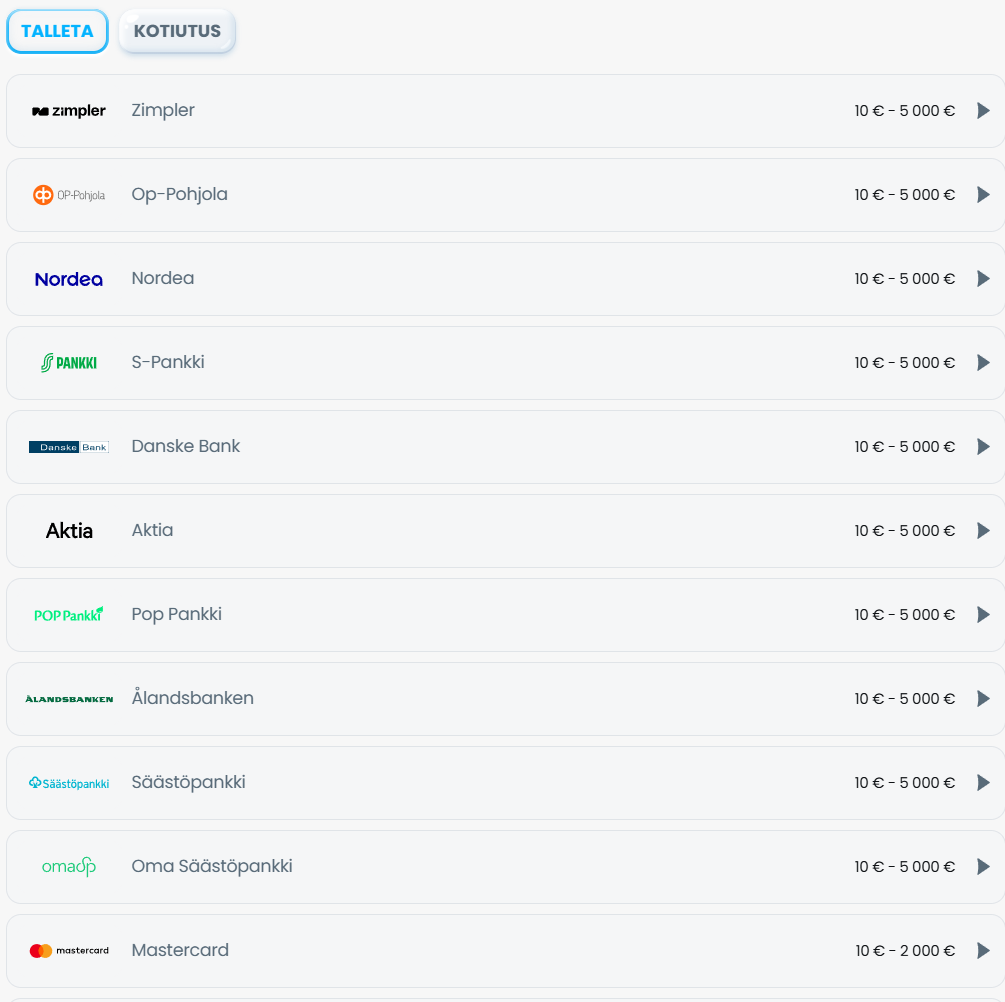Expand Oma Säästöpankki row with its arrow

pyautogui.click(x=983, y=867)
